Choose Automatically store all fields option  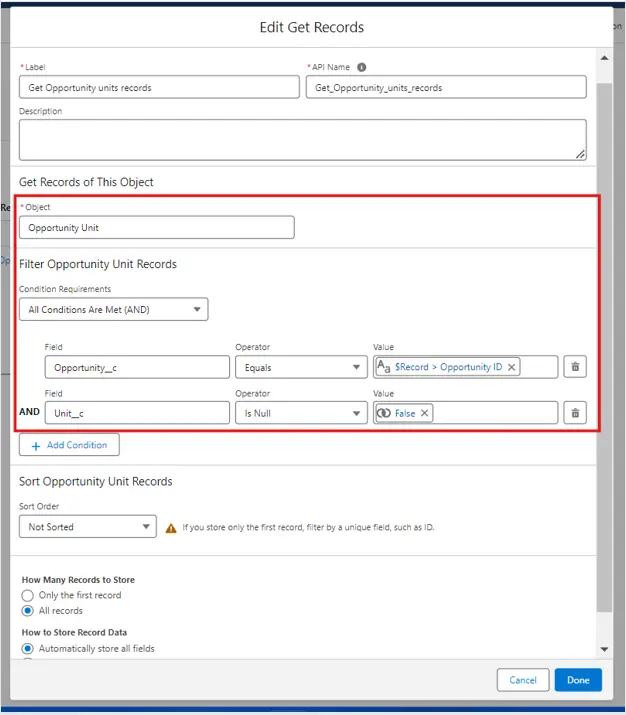(x=28, y=649)
